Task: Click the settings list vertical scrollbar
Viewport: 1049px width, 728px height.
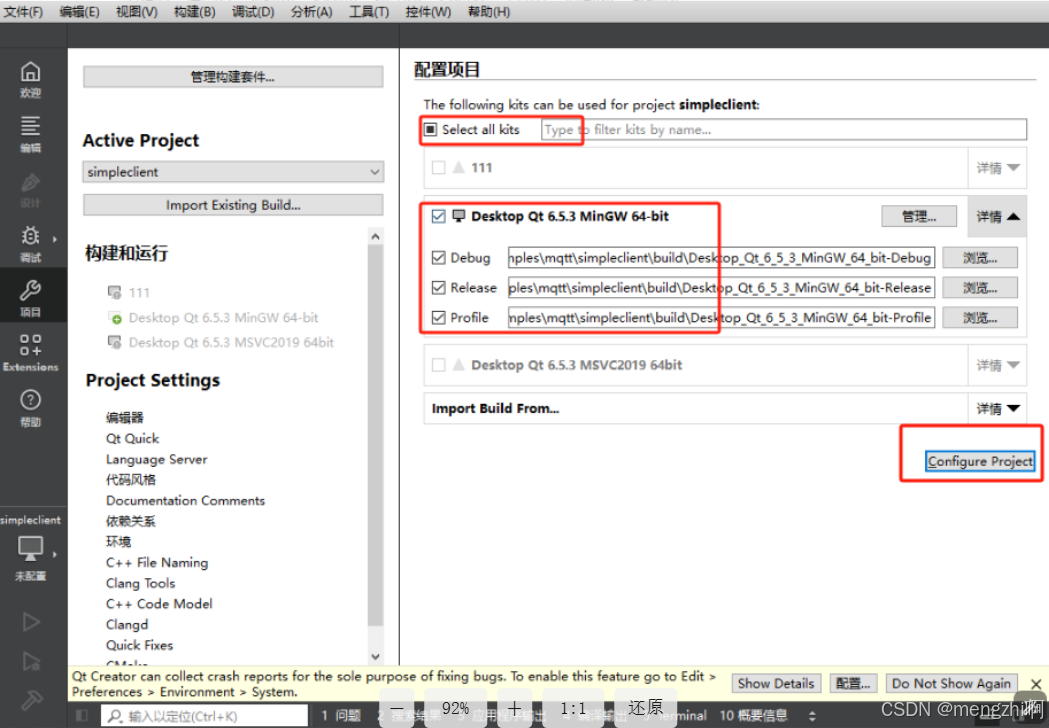Action: (x=375, y=435)
